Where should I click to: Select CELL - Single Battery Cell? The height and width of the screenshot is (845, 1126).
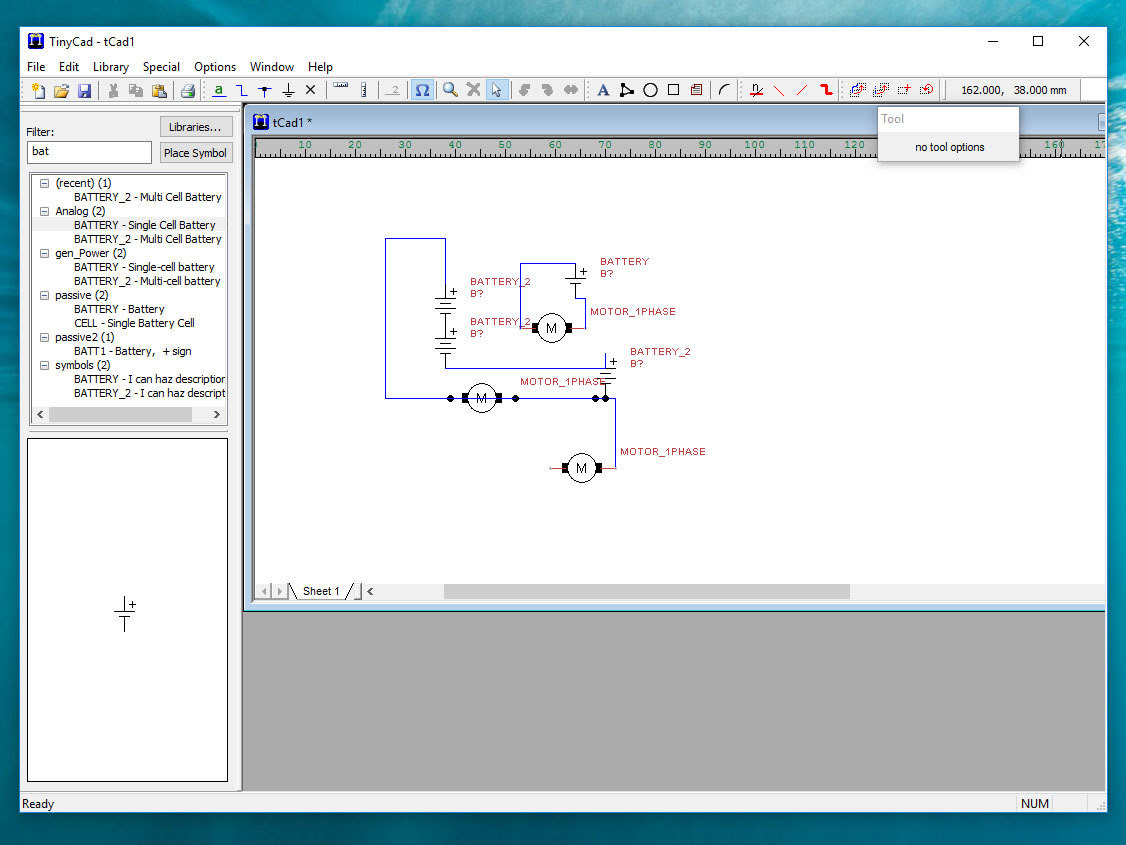[x=134, y=324]
